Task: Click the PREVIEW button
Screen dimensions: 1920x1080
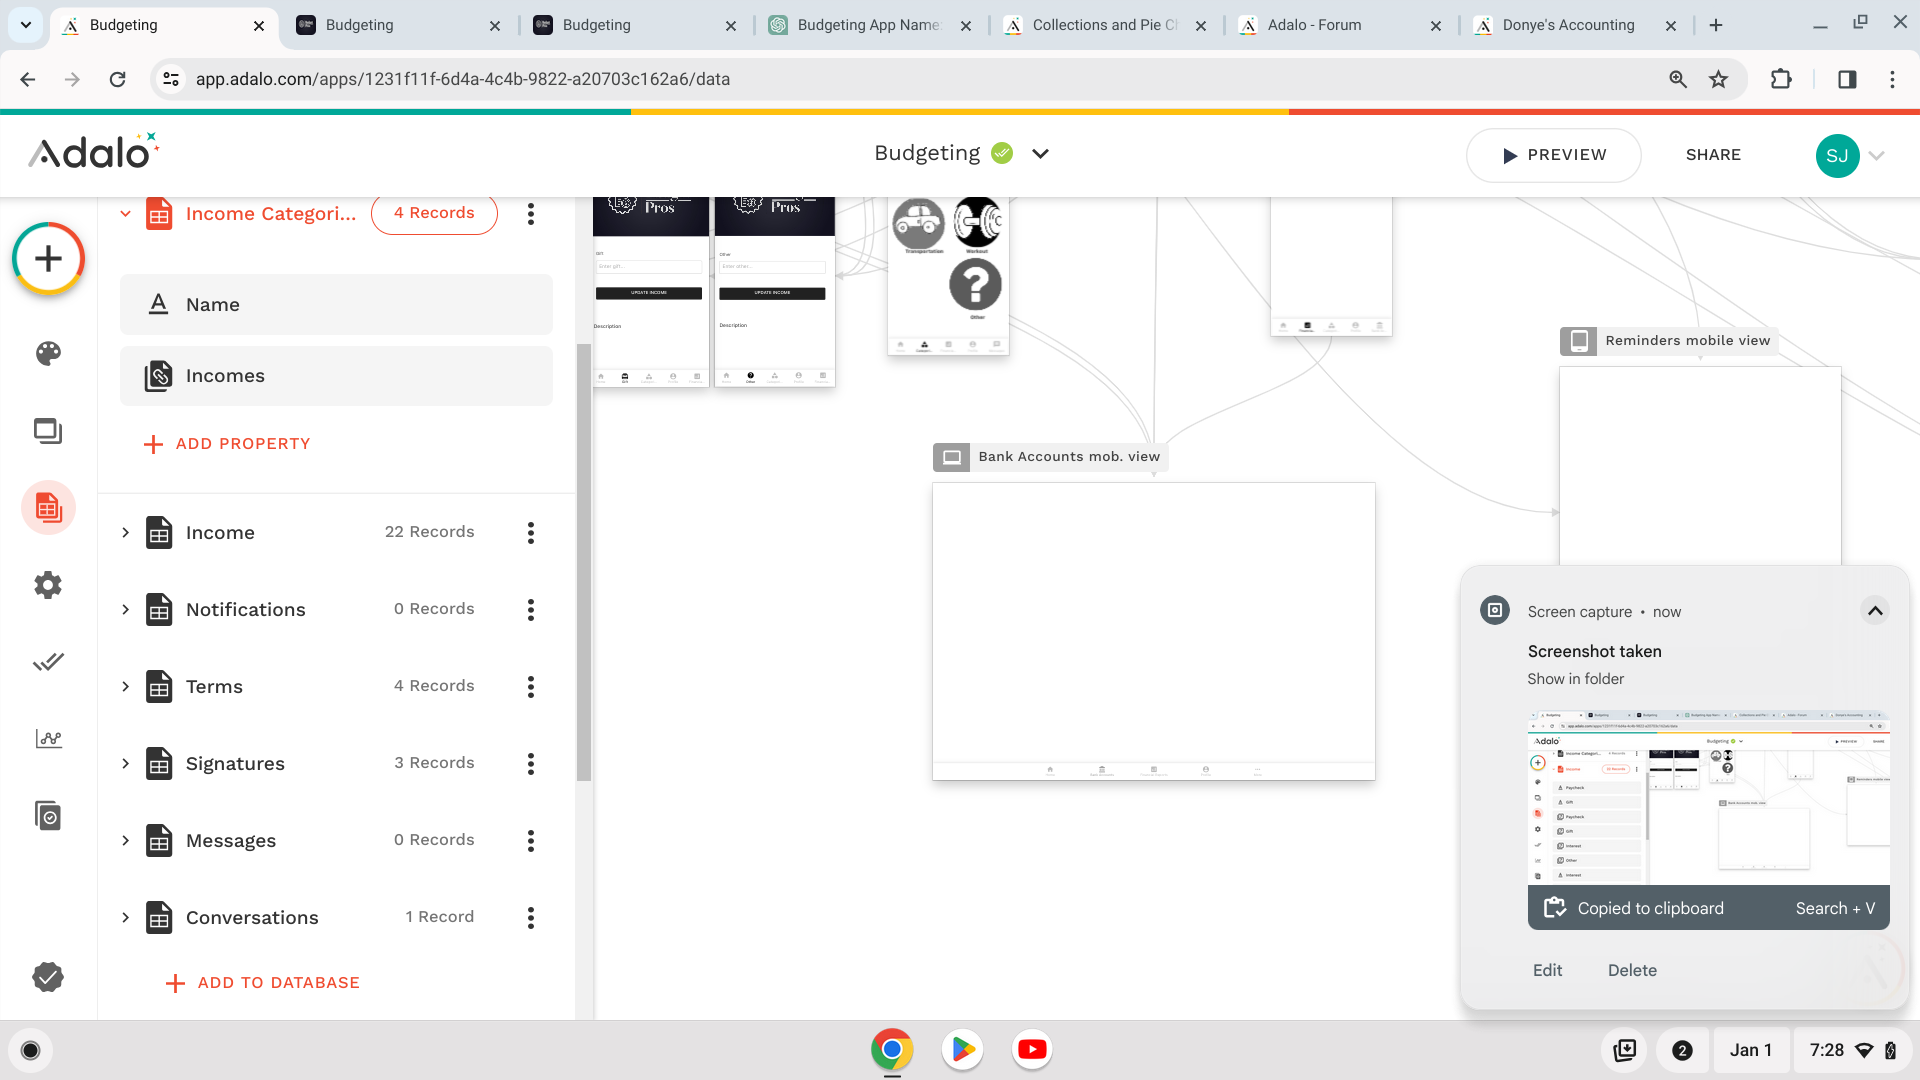Action: tap(1553, 155)
